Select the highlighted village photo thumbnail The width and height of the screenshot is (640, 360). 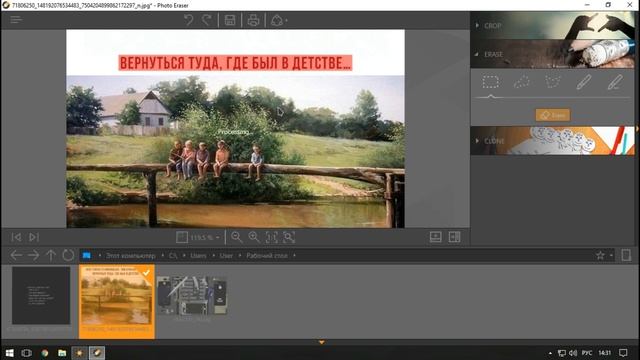tap(117, 301)
